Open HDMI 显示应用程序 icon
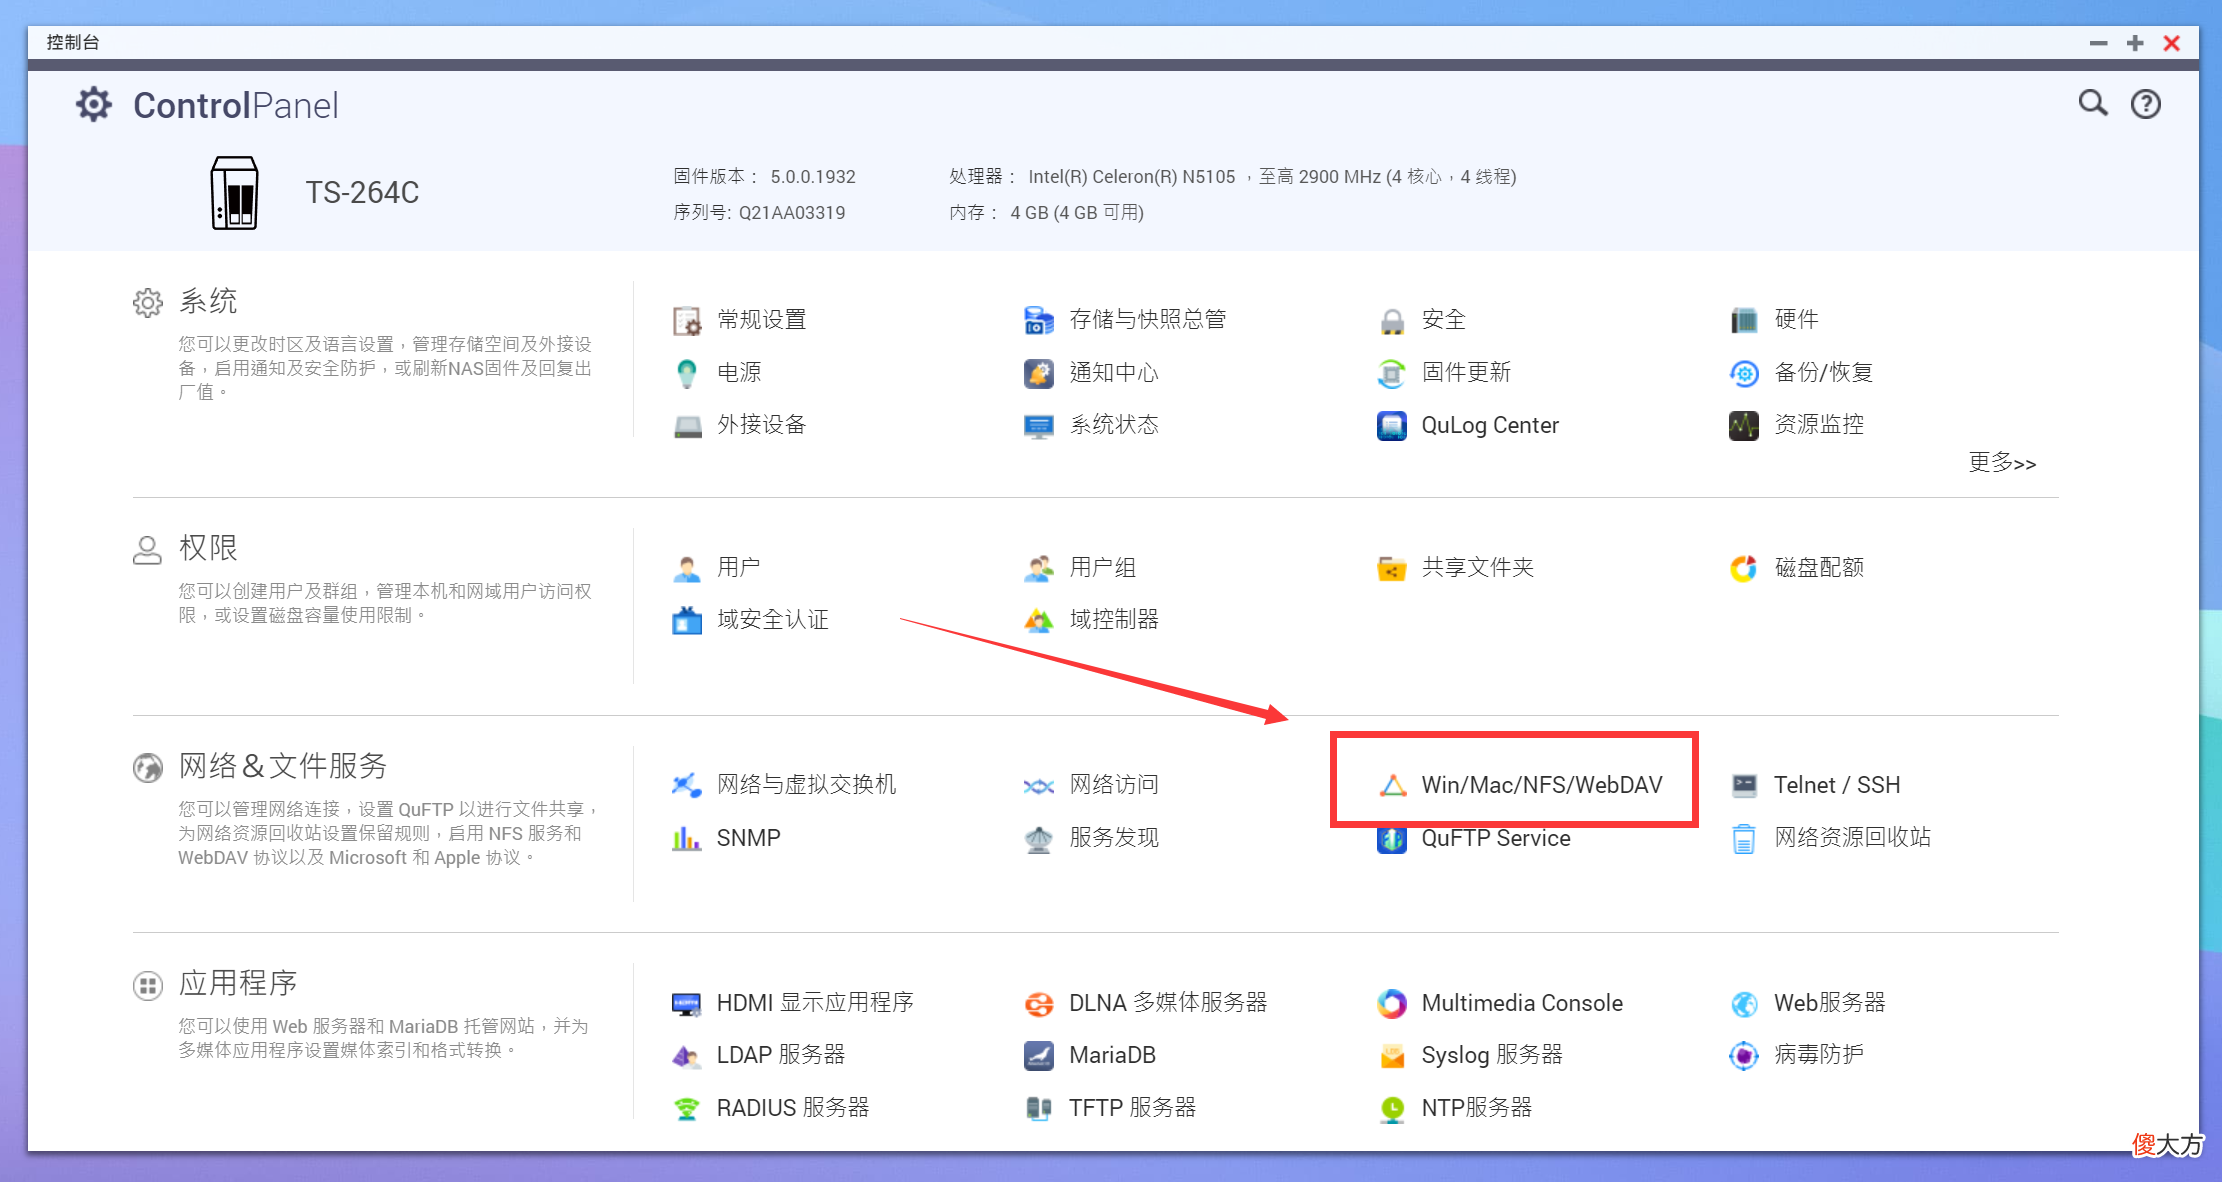The width and height of the screenshot is (2222, 1182). (x=687, y=1004)
